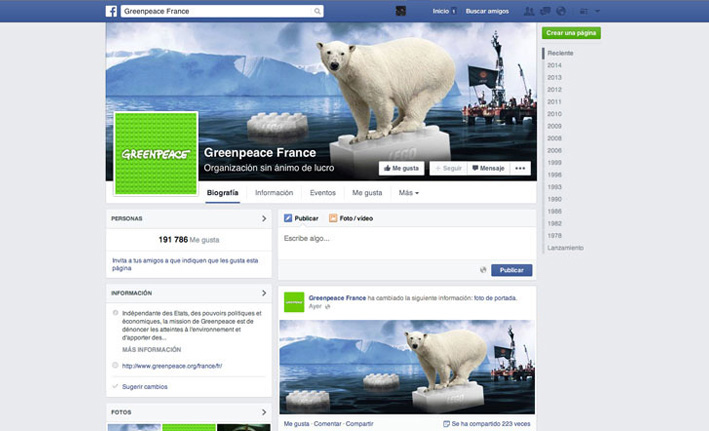Jump to Reciente in timeline
The height and width of the screenshot is (431, 709).
coord(560,53)
